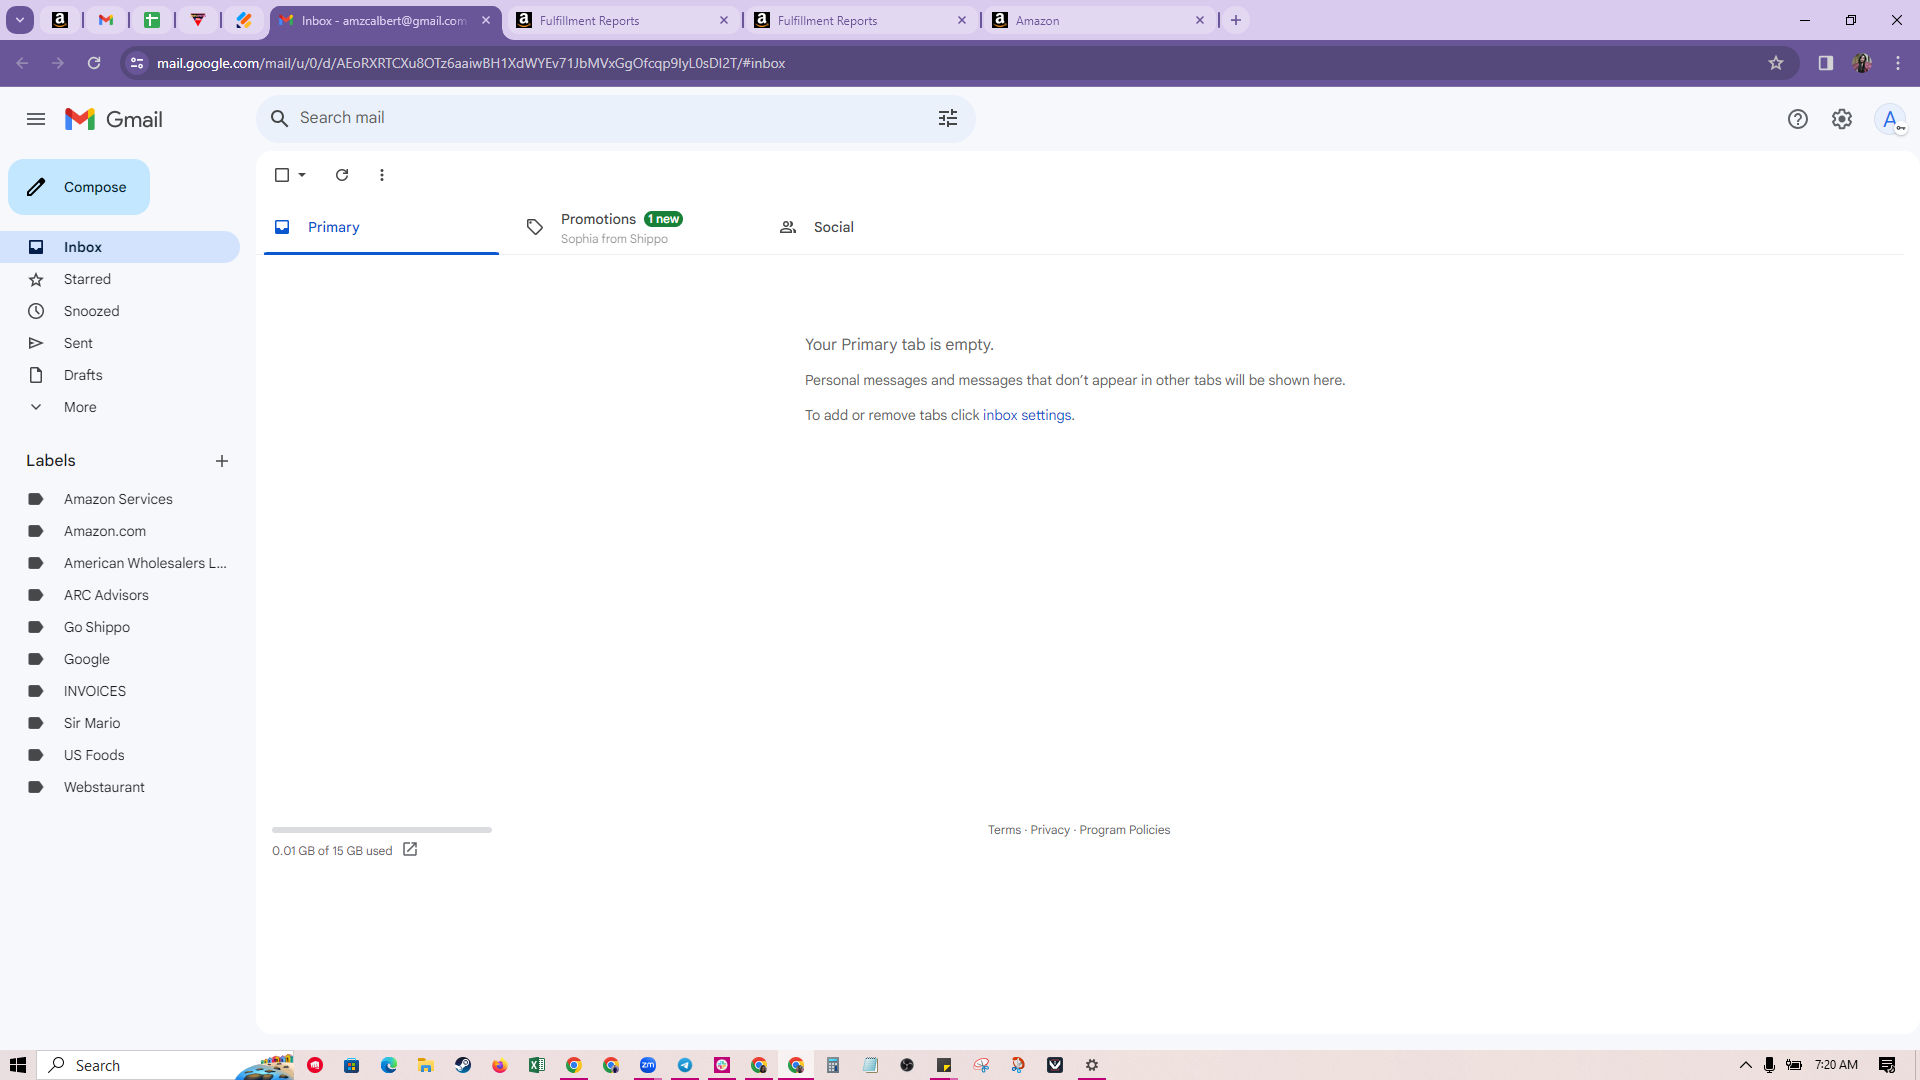Open Zoom from the taskbar
Image resolution: width=1920 pixels, height=1080 pixels.
tap(648, 1065)
